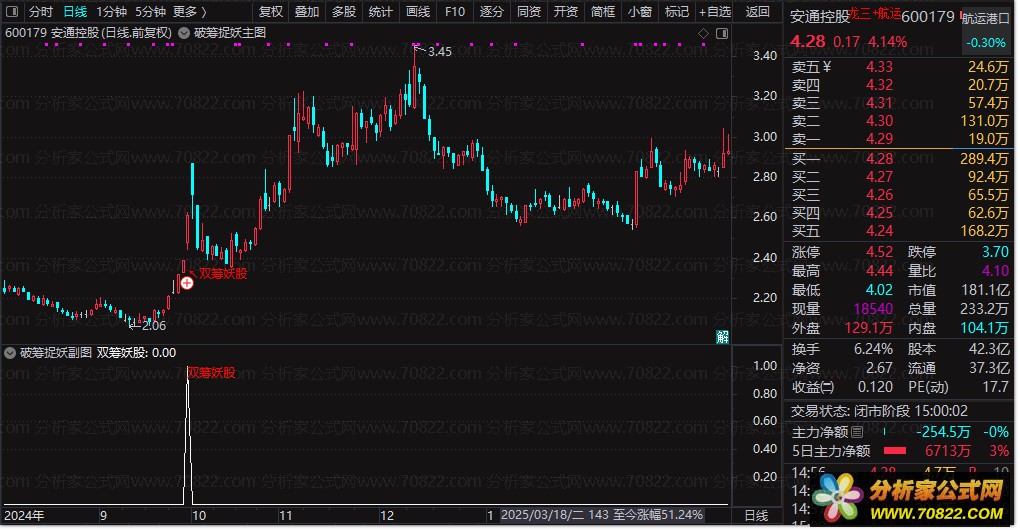This screenshot has width=1020, height=530.
Task: Click the 交易状态 status line
Action: (879, 411)
